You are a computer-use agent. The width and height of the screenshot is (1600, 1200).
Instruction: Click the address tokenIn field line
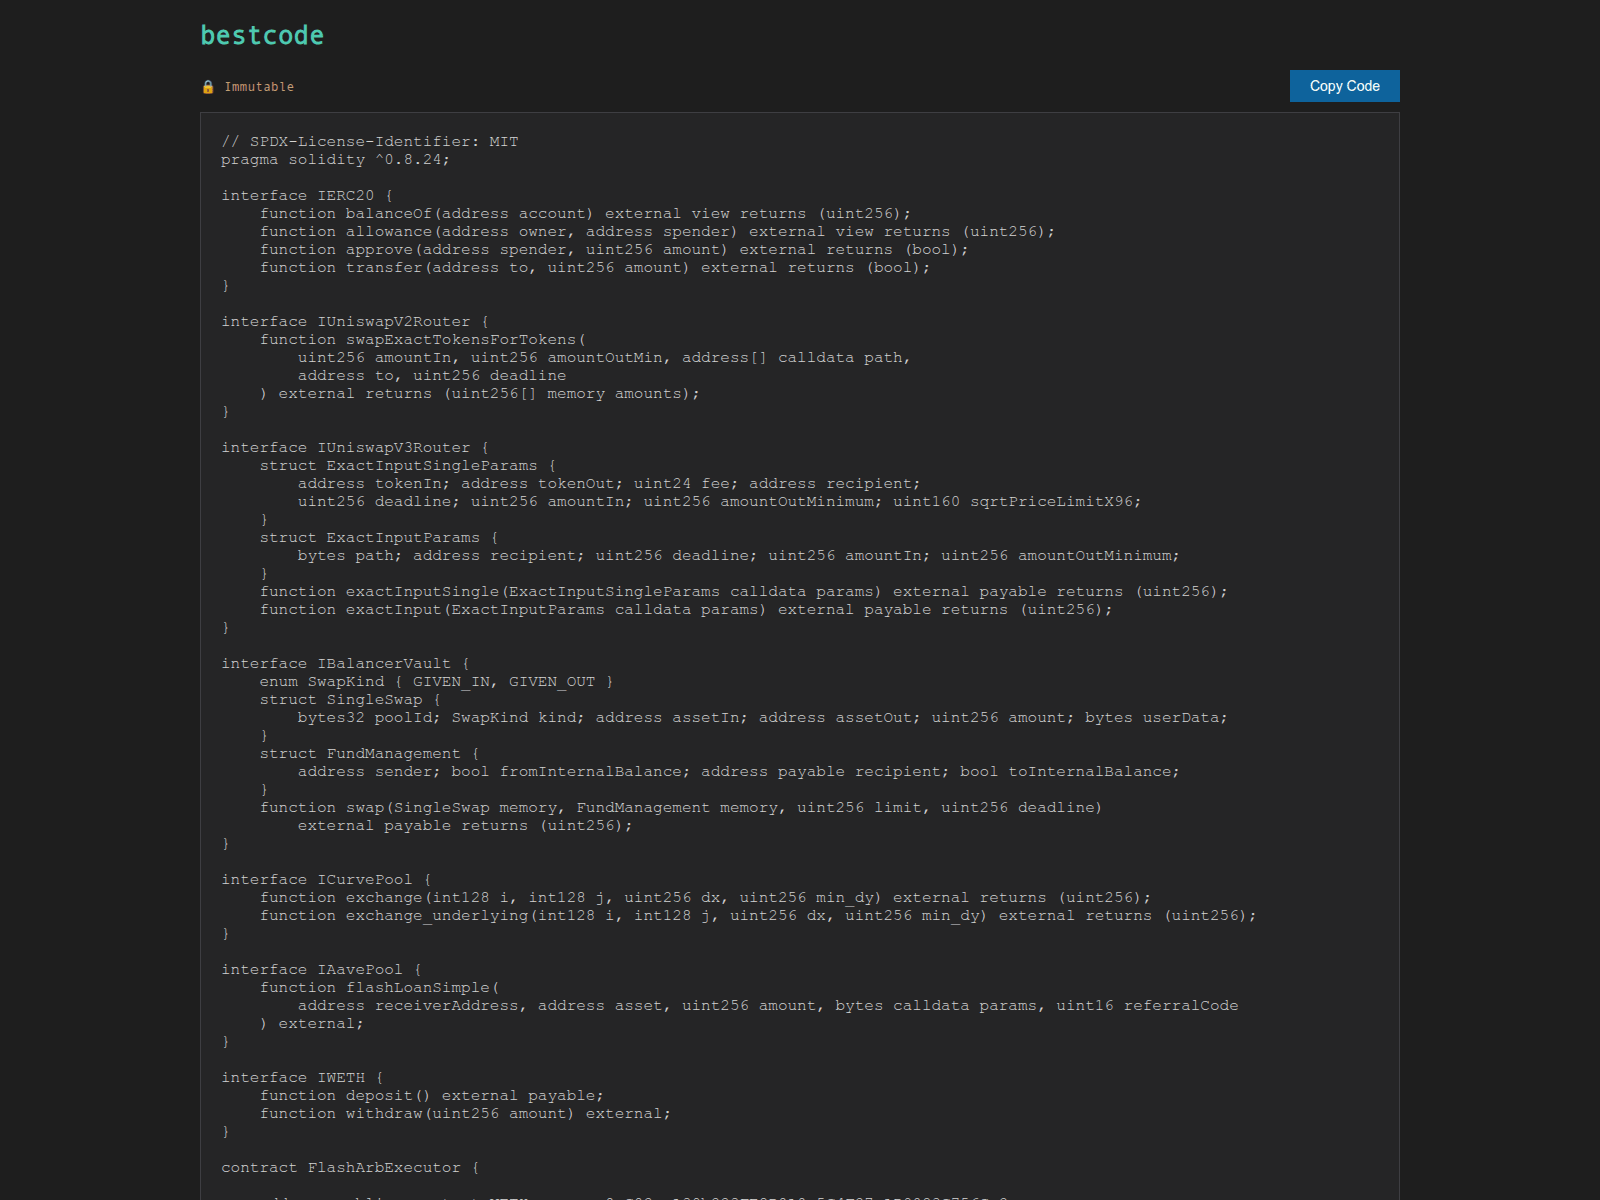pos(609,484)
